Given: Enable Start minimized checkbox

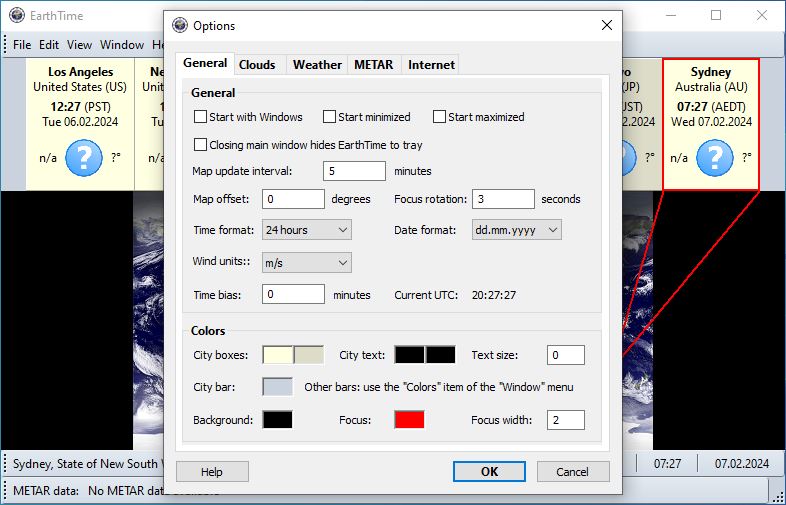Looking at the screenshot, I should pyautogui.click(x=329, y=117).
